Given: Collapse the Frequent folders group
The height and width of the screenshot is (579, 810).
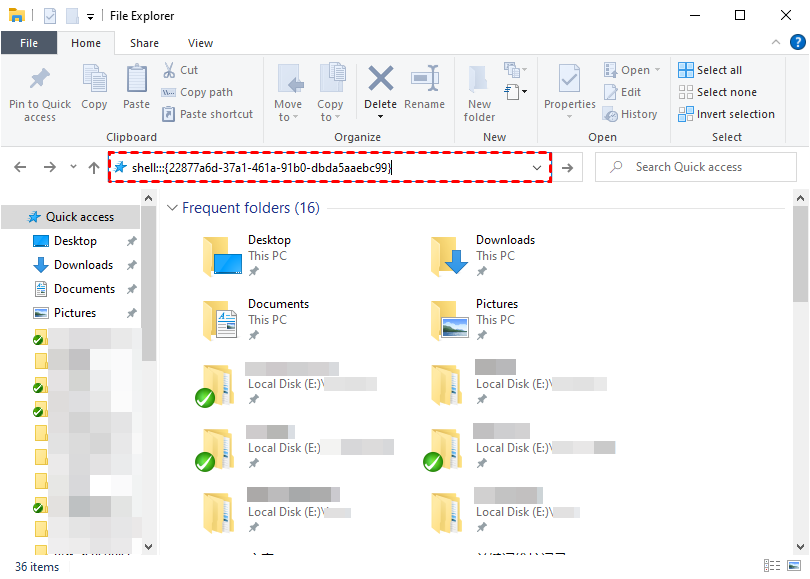Looking at the screenshot, I should (x=172, y=208).
